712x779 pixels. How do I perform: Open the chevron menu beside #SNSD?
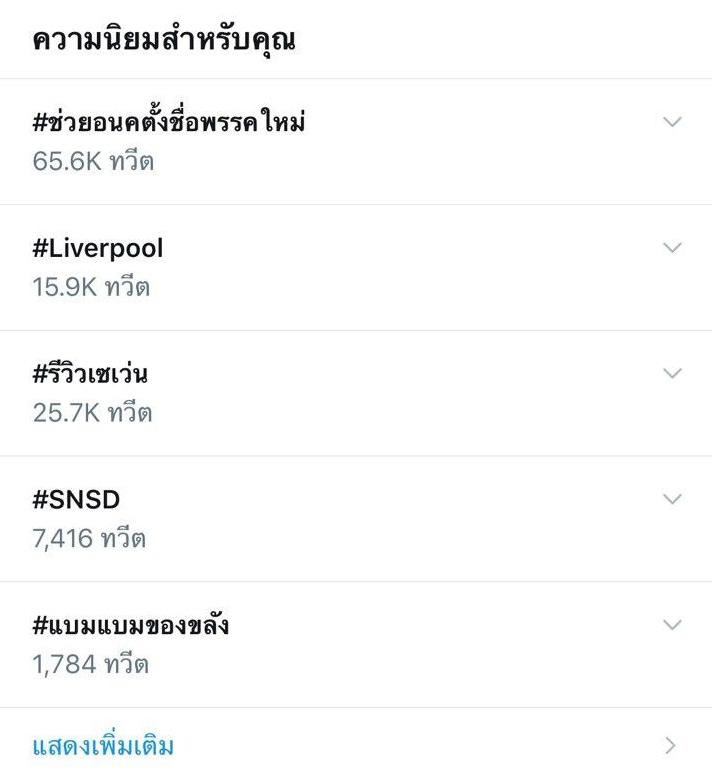pos(672,499)
